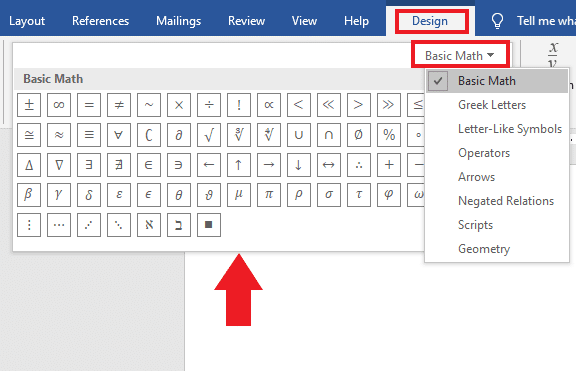Insert the greater than symbol
The width and height of the screenshot is (576, 371).
[x=359, y=105]
